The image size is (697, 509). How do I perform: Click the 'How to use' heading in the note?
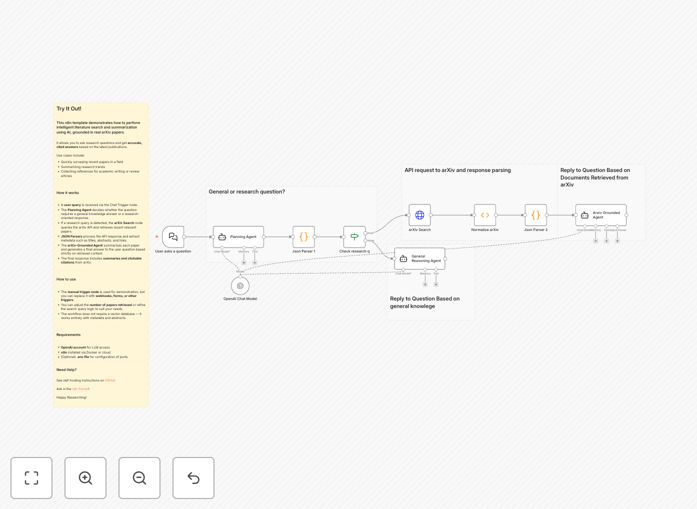pyautogui.click(x=66, y=279)
